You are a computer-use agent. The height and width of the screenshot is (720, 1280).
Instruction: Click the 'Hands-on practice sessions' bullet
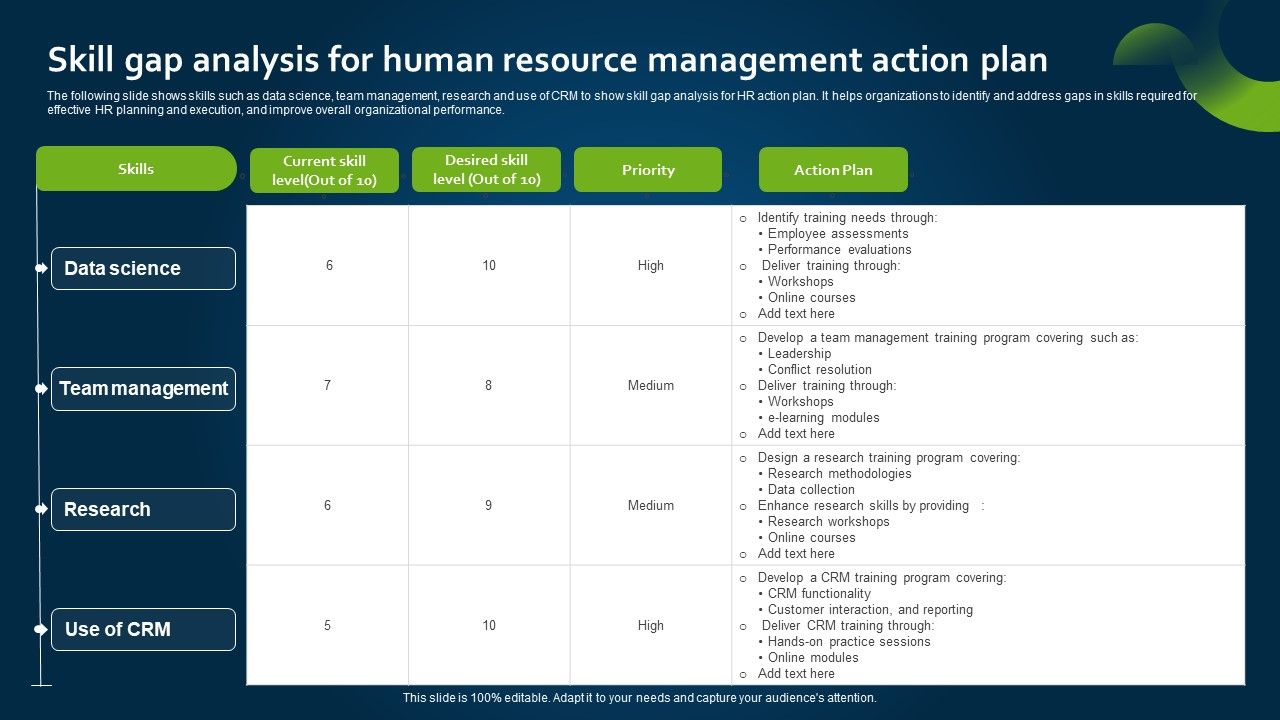(849, 641)
